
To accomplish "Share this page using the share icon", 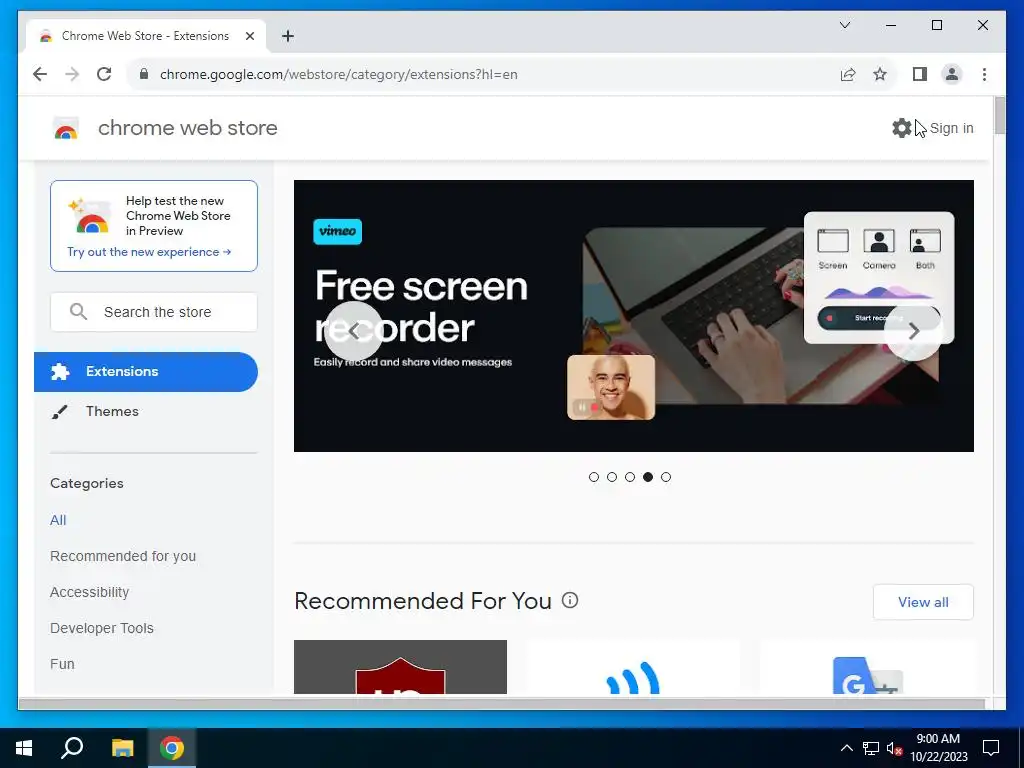I will pyautogui.click(x=848, y=74).
